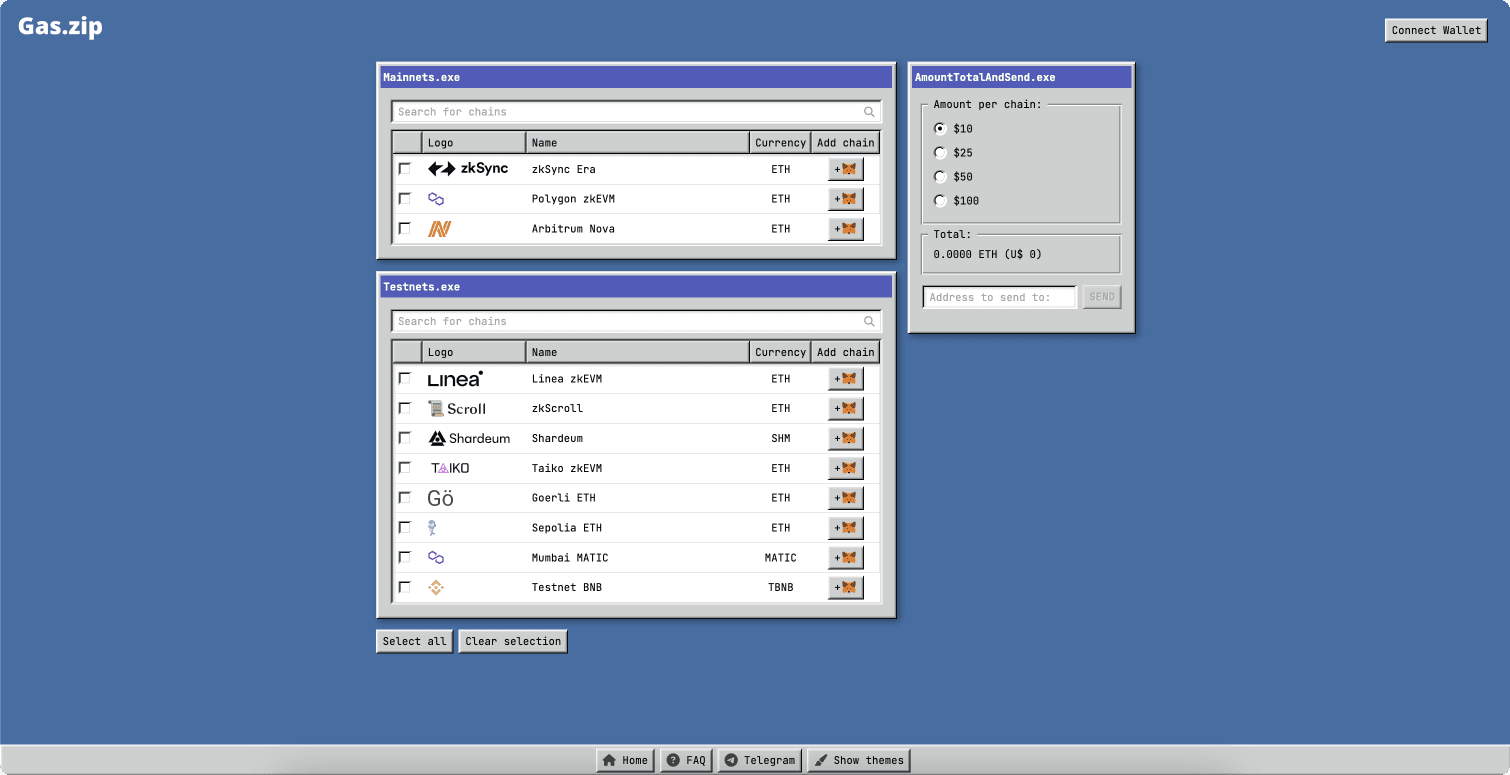Screen dimensions: 1510x775
Task: Select the $10 amount option
Action: pyautogui.click(x=940, y=129)
